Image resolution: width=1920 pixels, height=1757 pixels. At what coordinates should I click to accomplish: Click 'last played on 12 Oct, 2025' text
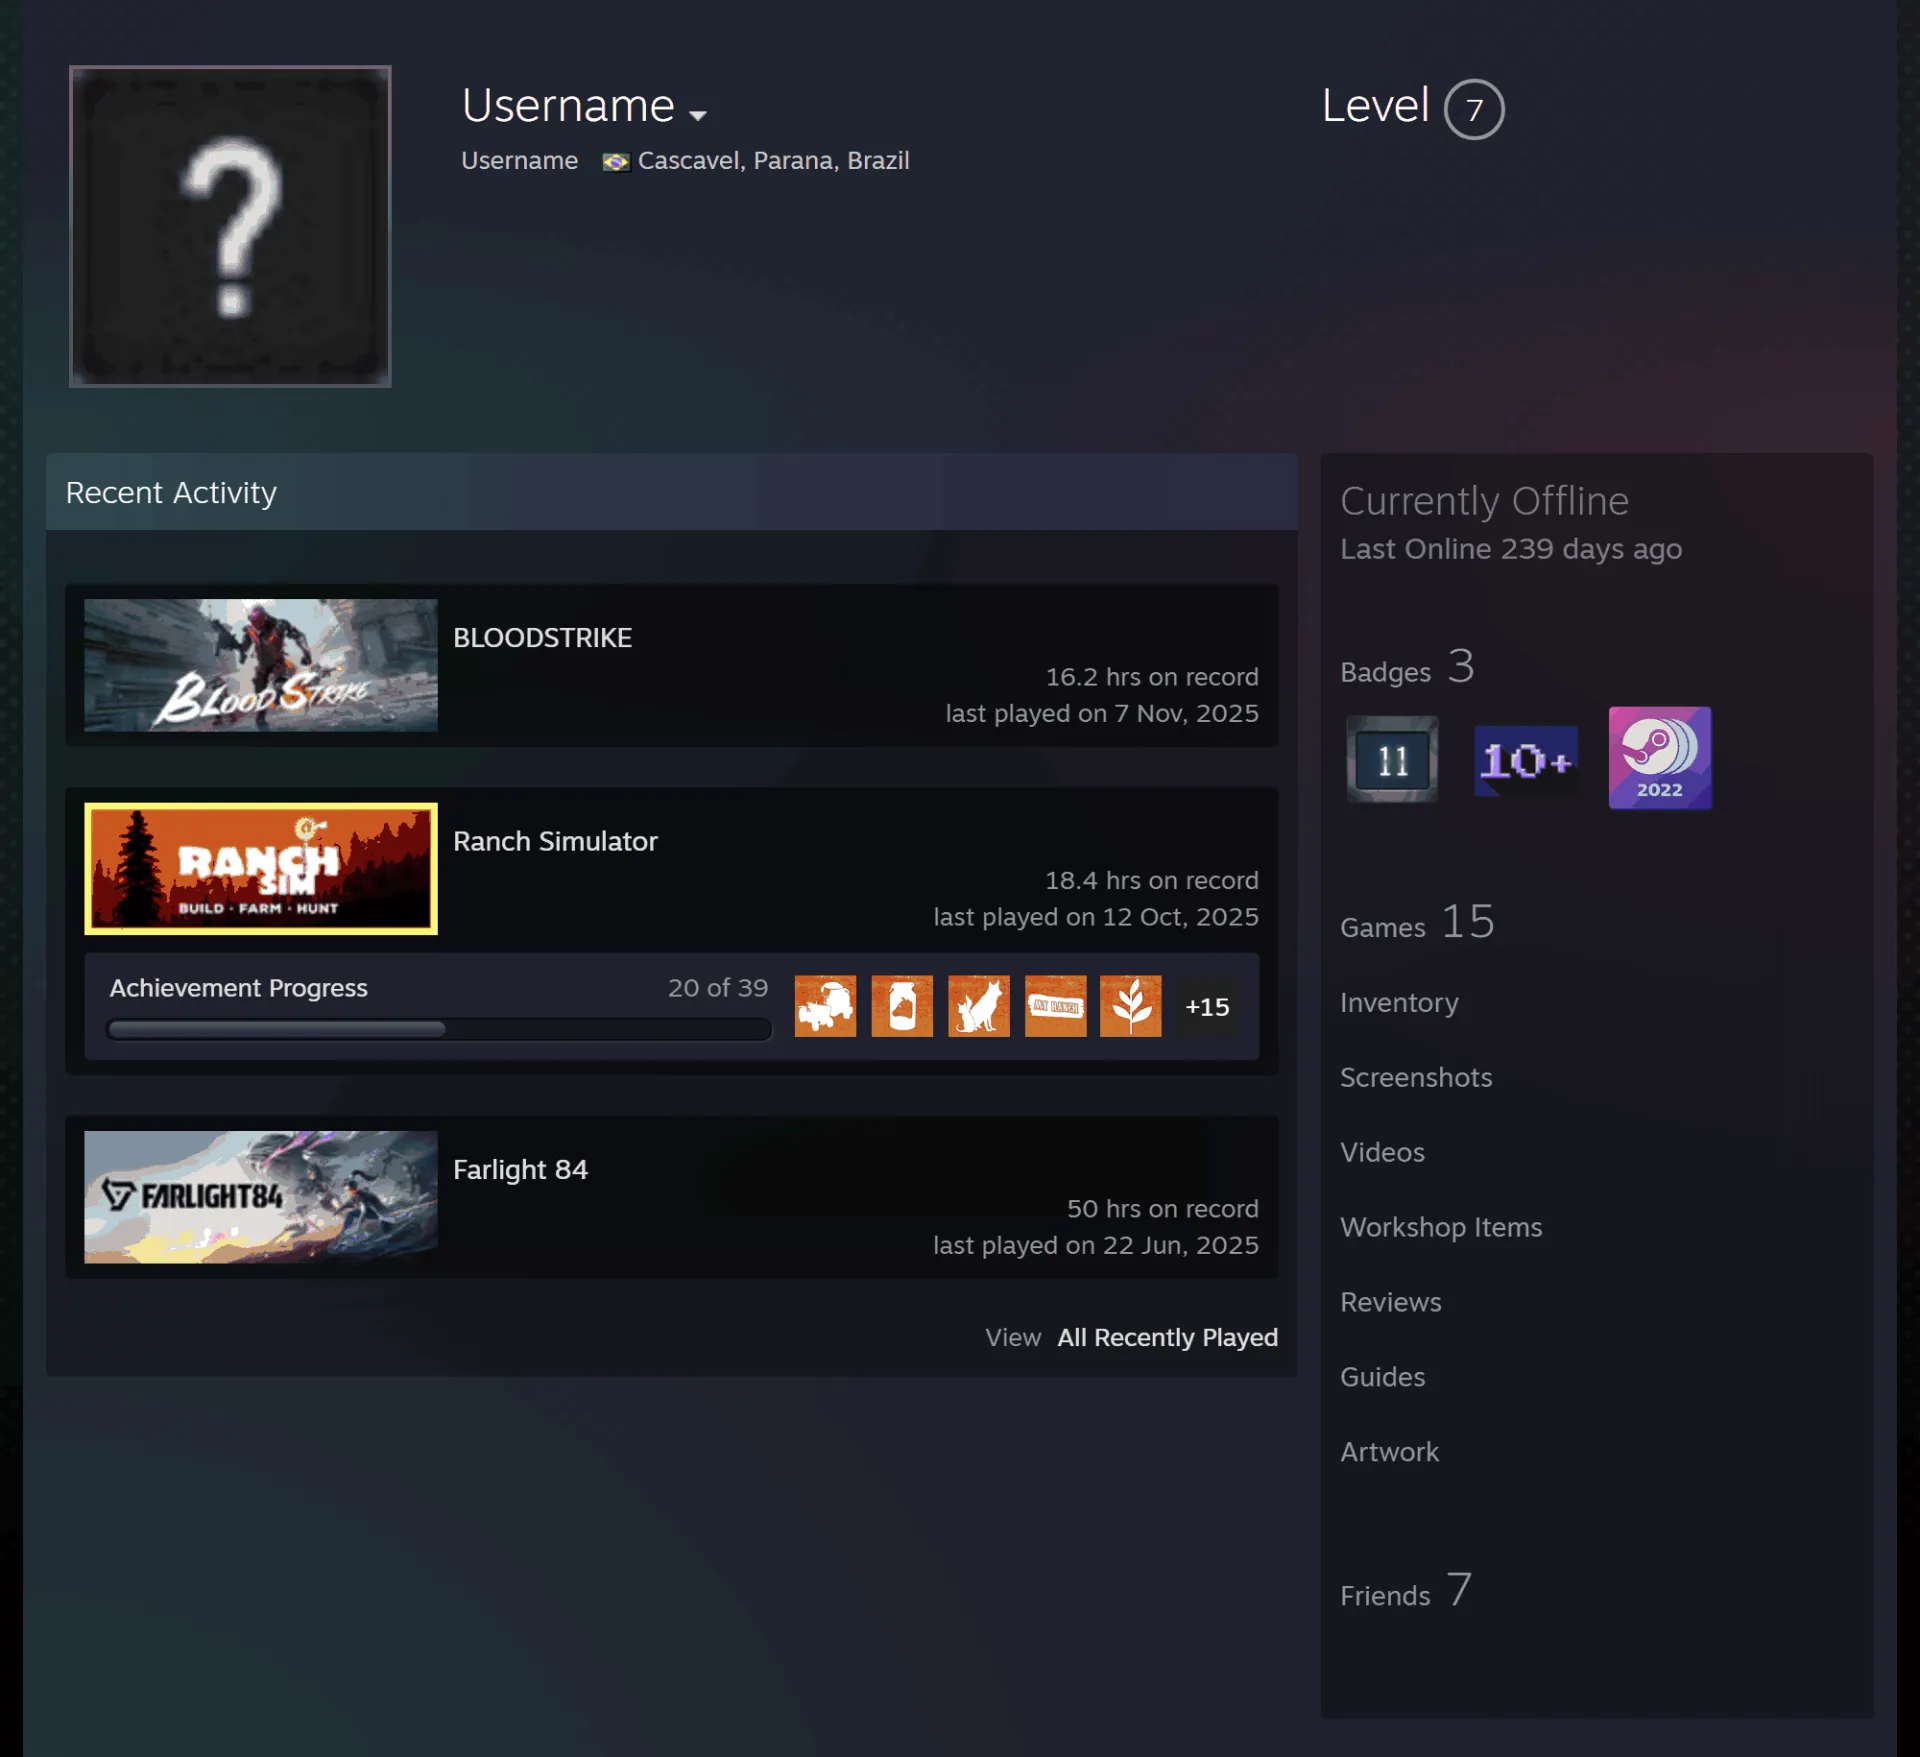1096,917
